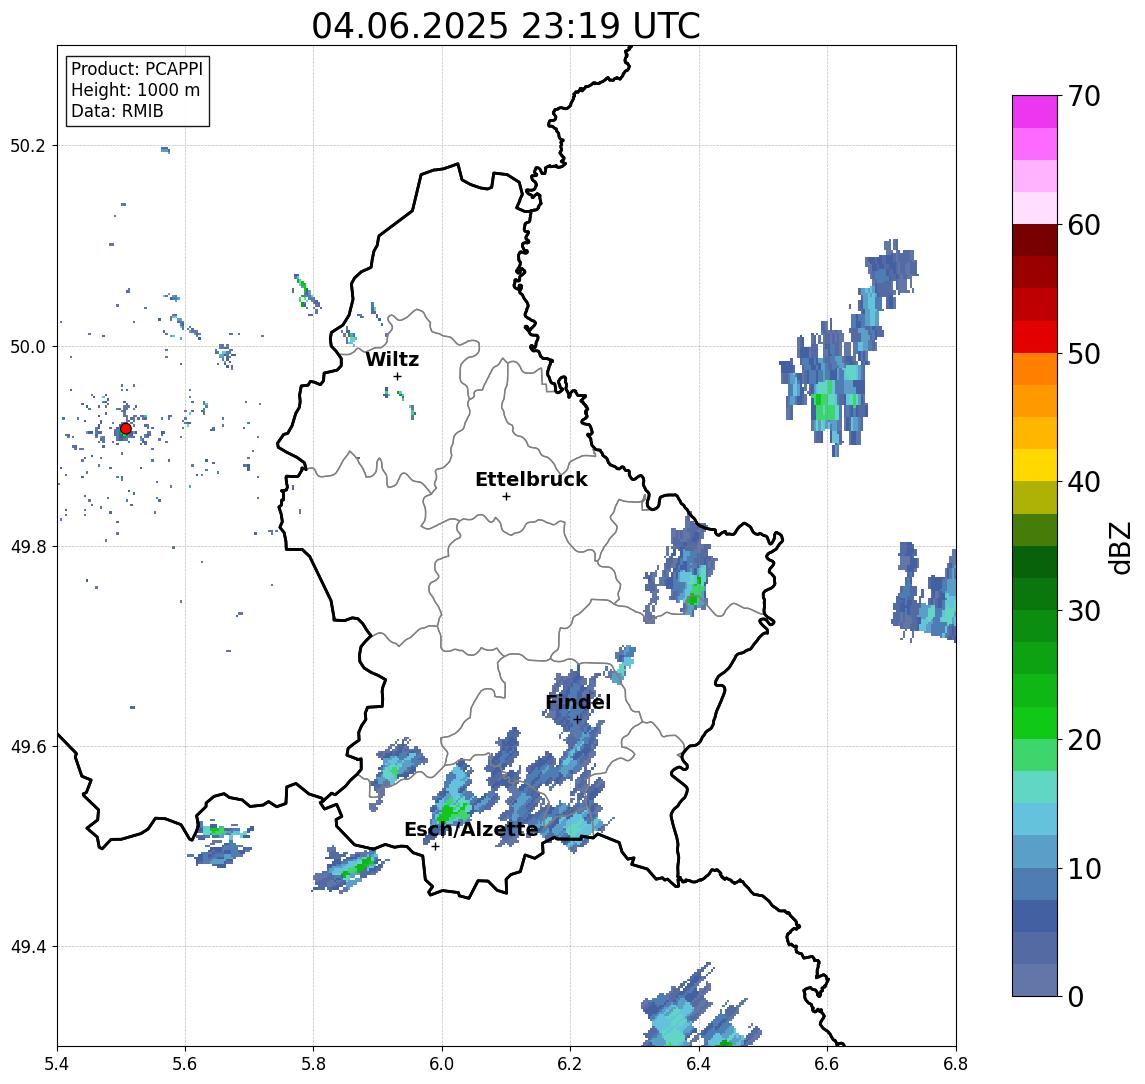
Task: Click the 5.8 longitude tick label
Action: pyautogui.click(x=314, y=1064)
